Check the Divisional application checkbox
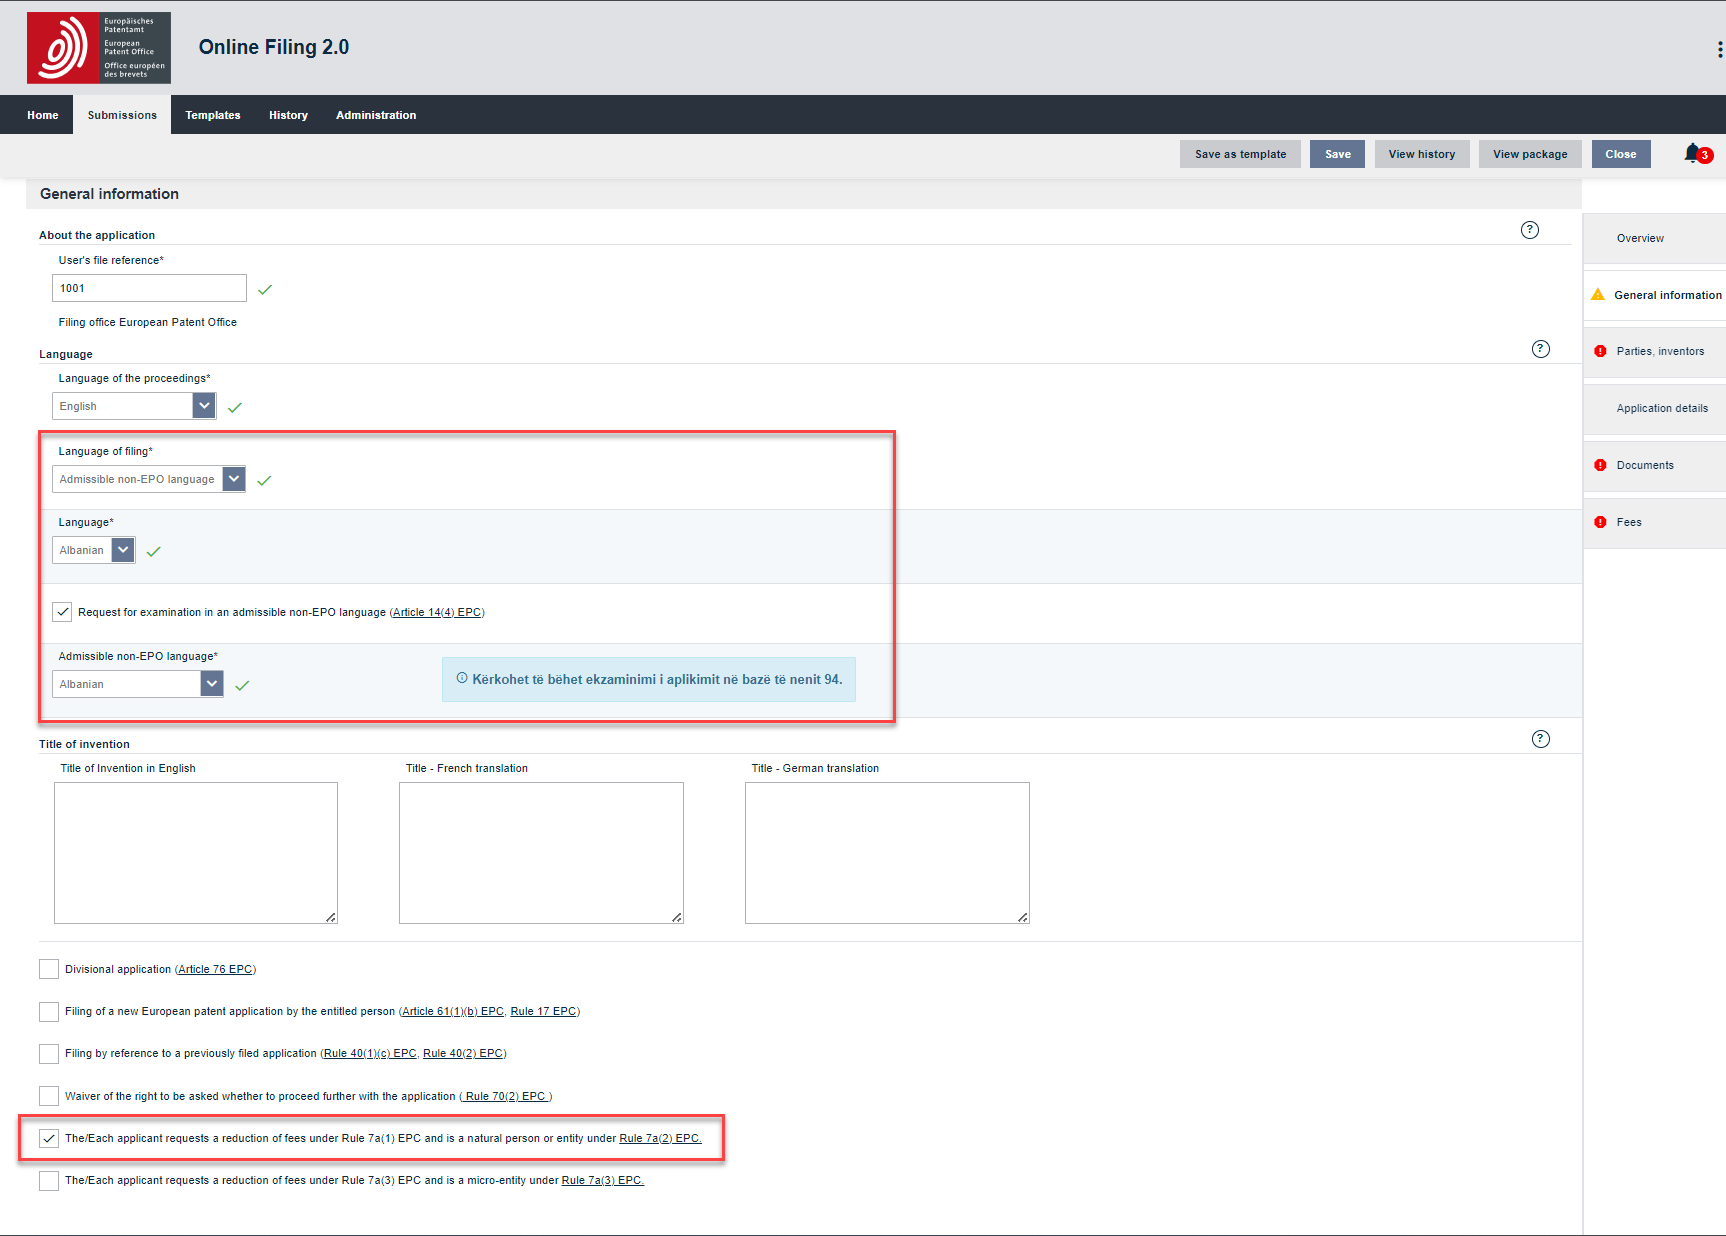Viewport: 1726px width, 1236px height. [x=49, y=969]
